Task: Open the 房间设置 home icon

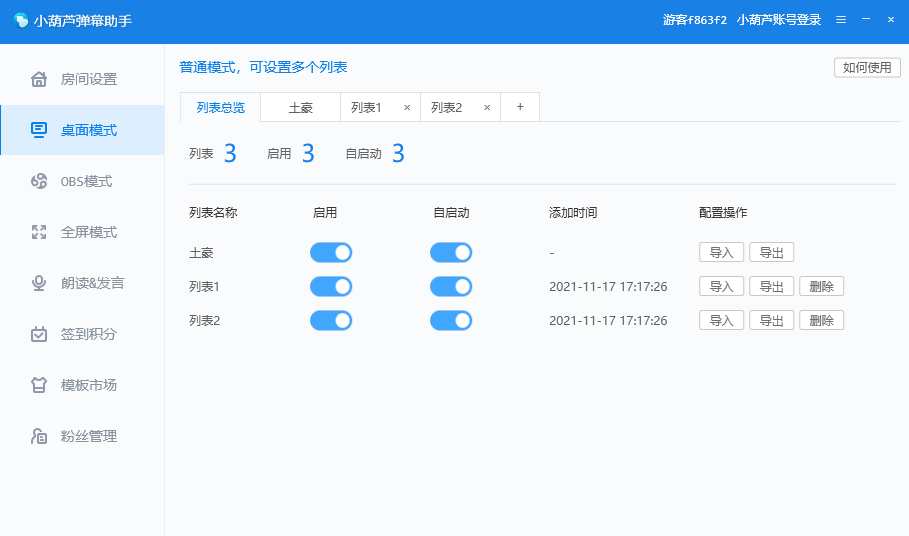Action: [39, 79]
